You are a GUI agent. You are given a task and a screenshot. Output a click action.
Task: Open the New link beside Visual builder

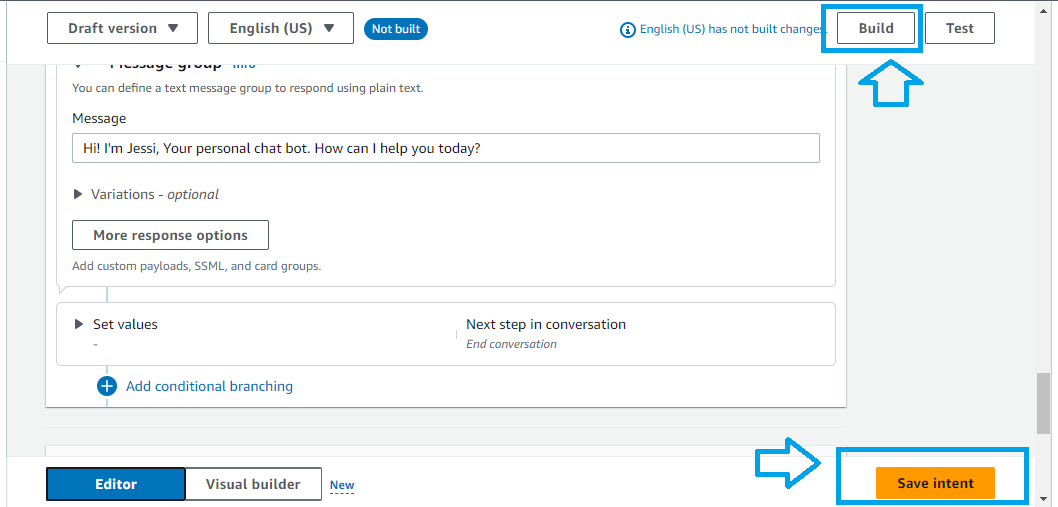[x=341, y=485]
